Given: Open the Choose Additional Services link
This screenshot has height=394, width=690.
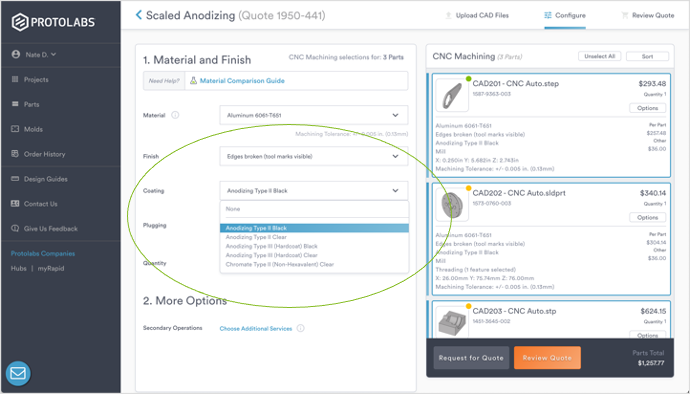Looking at the screenshot, I should pyautogui.click(x=256, y=329).
